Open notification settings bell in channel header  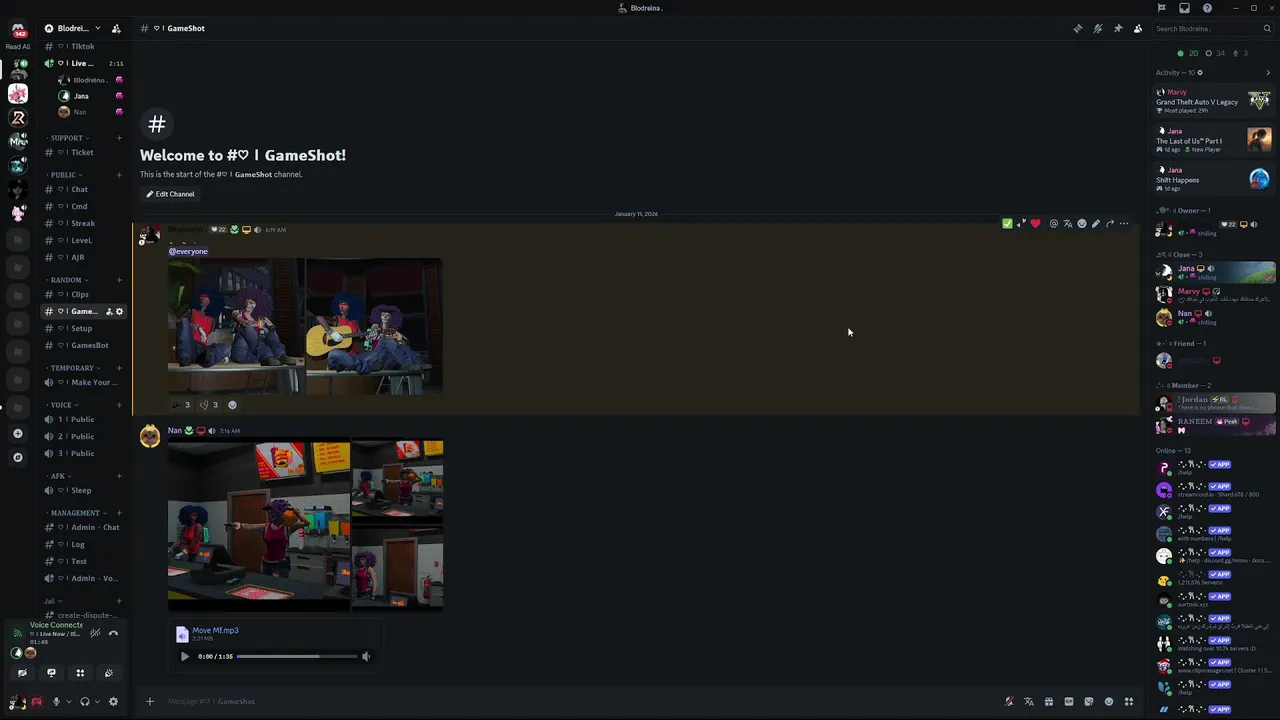pos(1098,28)
